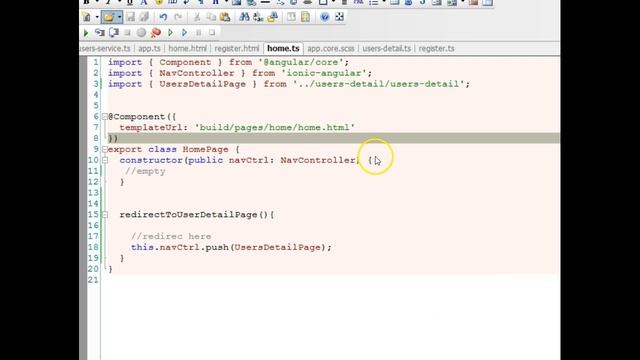Switch to the app.ts tab
640x360 pixels.
[x=149, y=49]
